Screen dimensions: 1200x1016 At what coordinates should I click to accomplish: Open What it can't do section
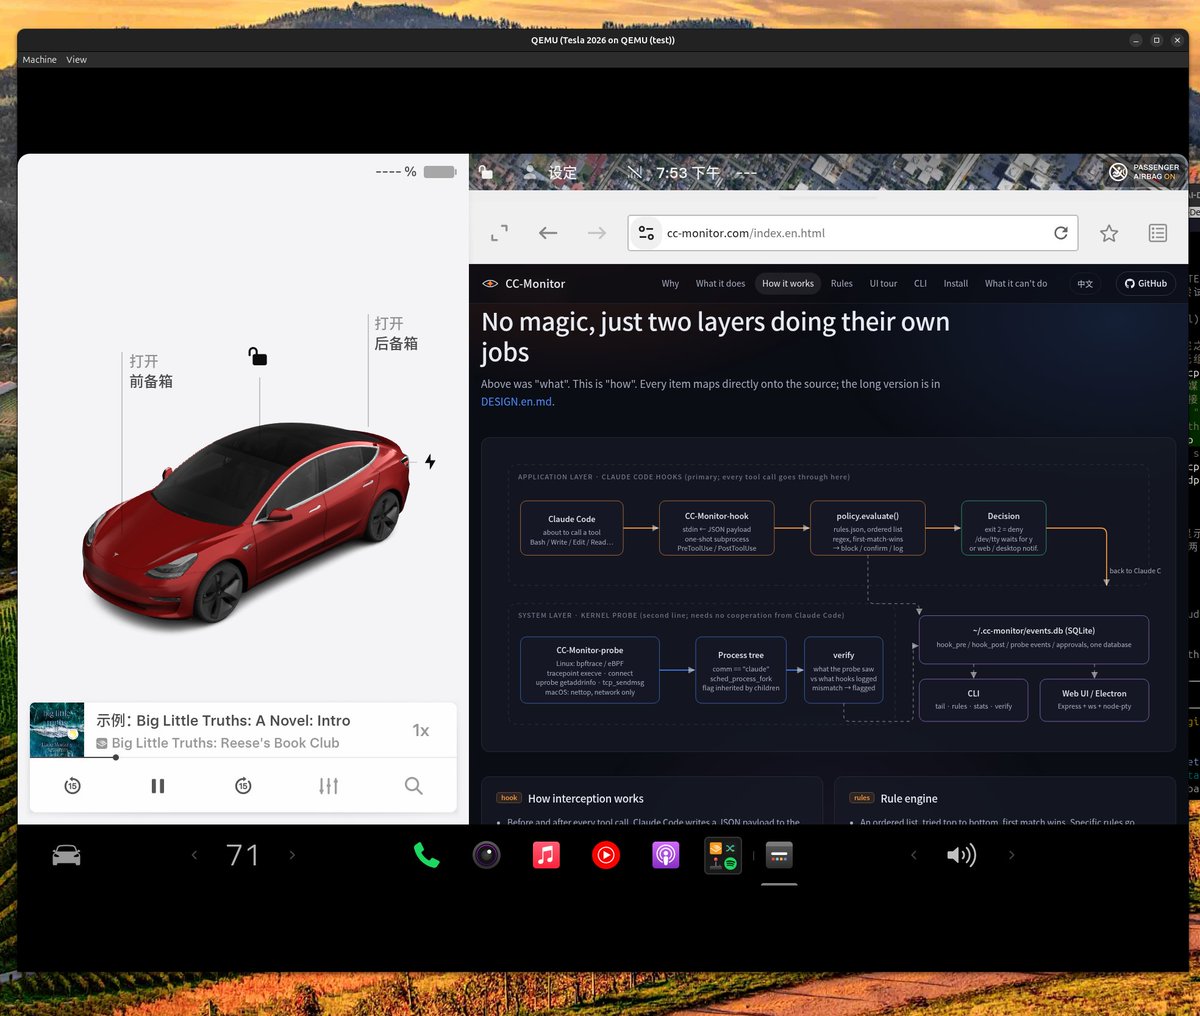[x=1016, y=284]
